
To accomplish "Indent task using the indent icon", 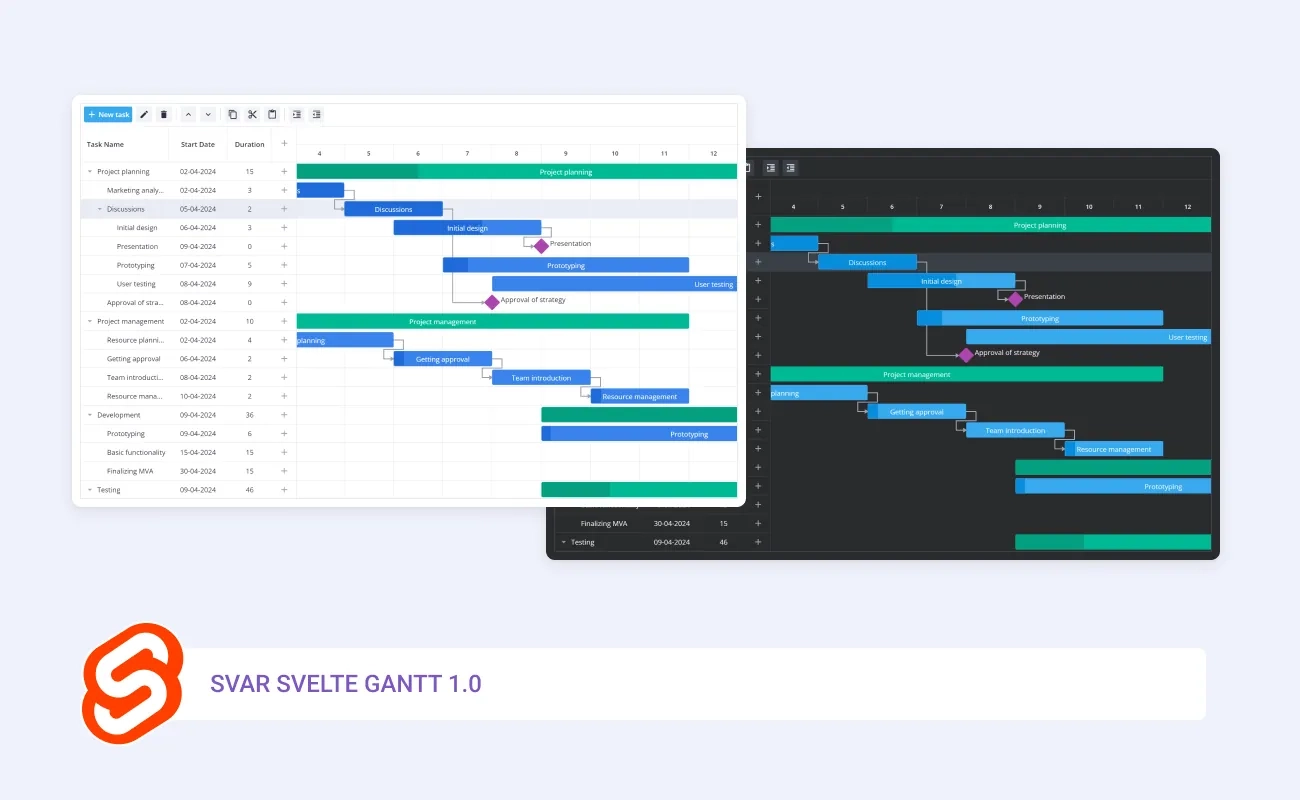I will tap(297, 115).
